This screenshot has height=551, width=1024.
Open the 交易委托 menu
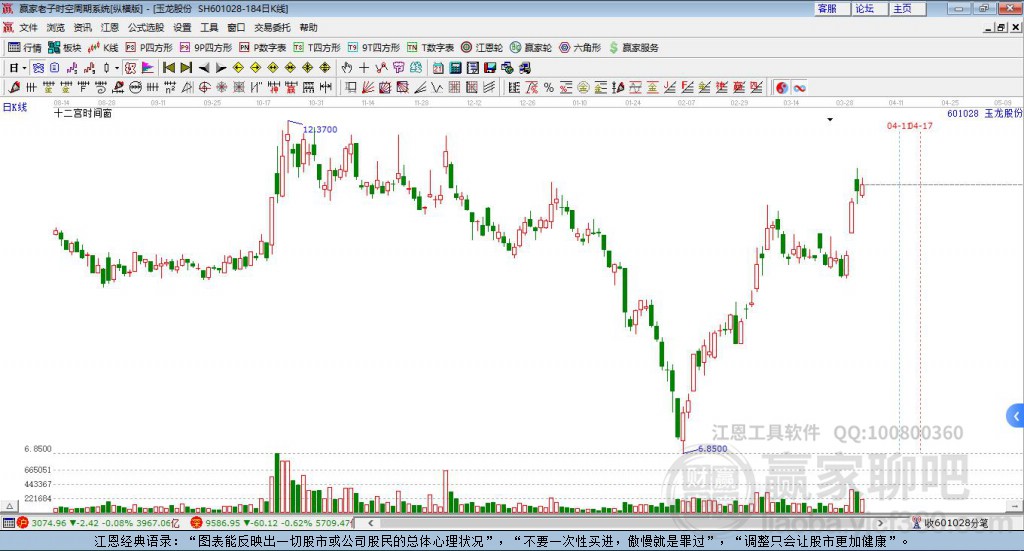pyautogui.click(x=272, y=27)
